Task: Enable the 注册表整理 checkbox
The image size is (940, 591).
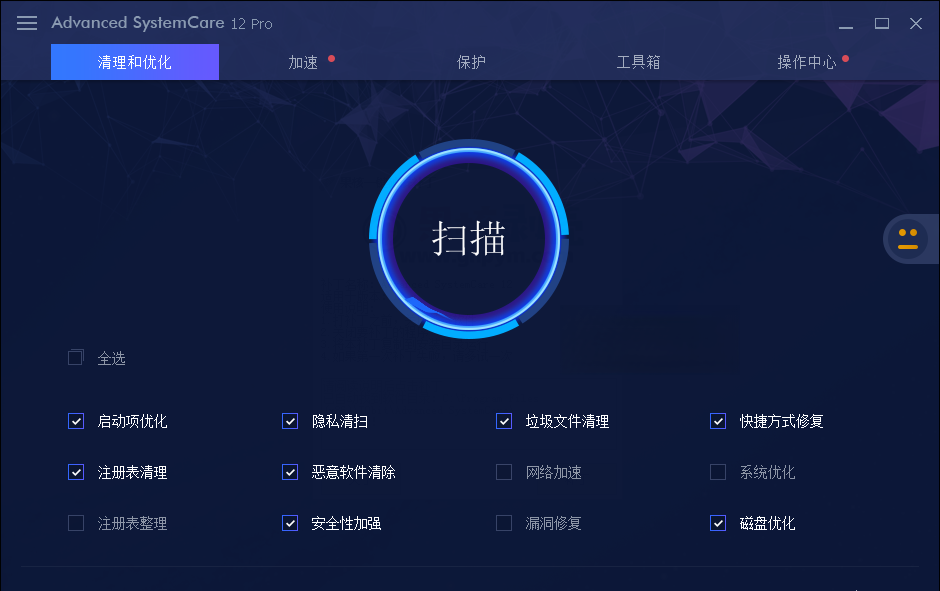Action: (x=76, y=523)
